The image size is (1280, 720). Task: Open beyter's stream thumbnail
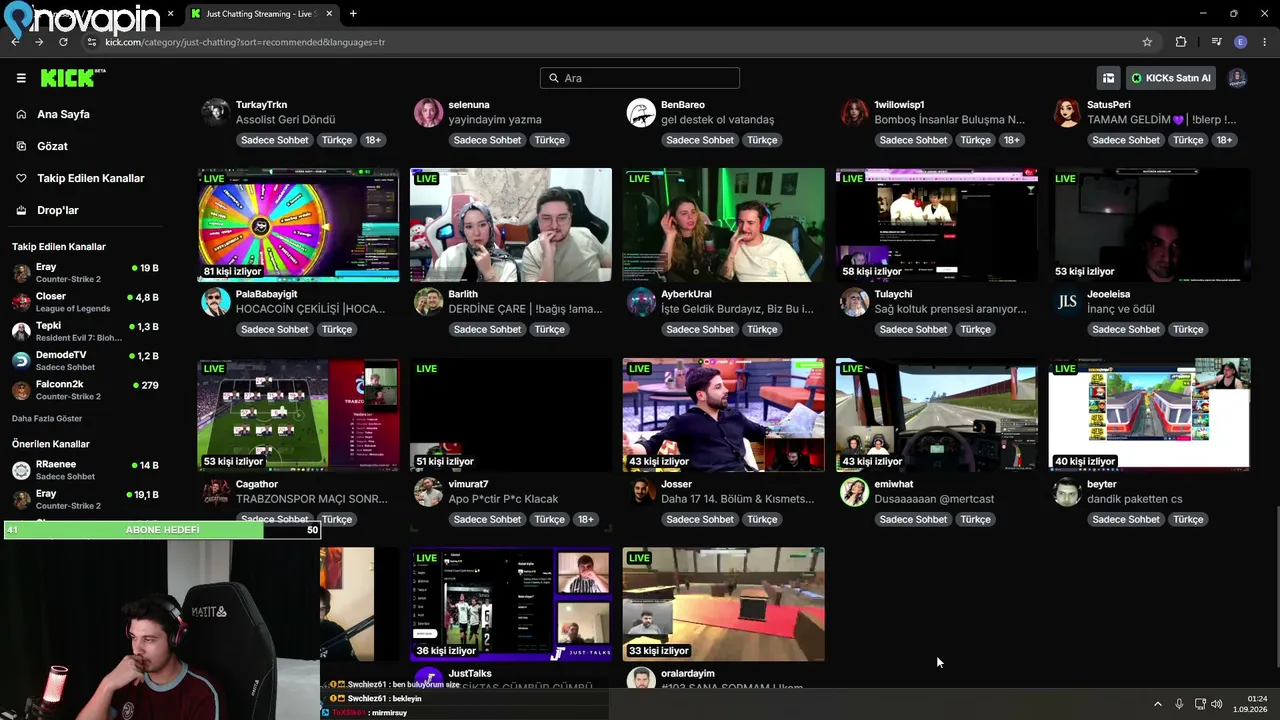(x=1150, y=414)
